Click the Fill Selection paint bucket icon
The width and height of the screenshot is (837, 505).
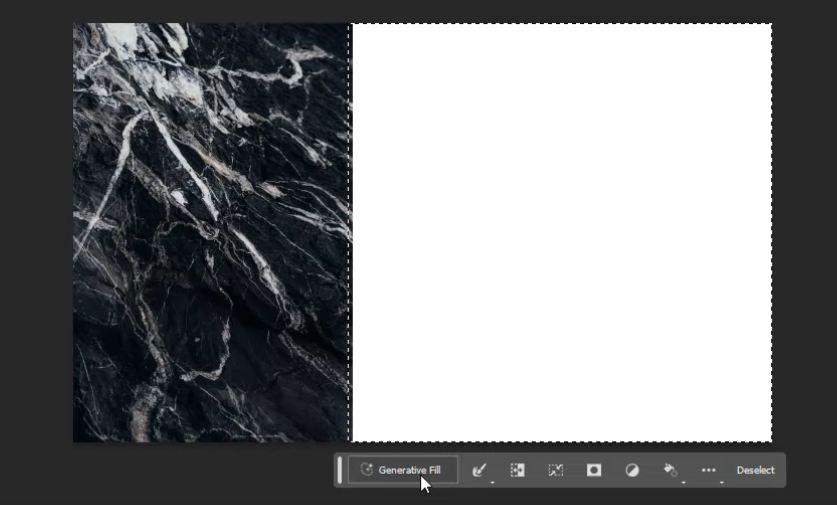670,470
